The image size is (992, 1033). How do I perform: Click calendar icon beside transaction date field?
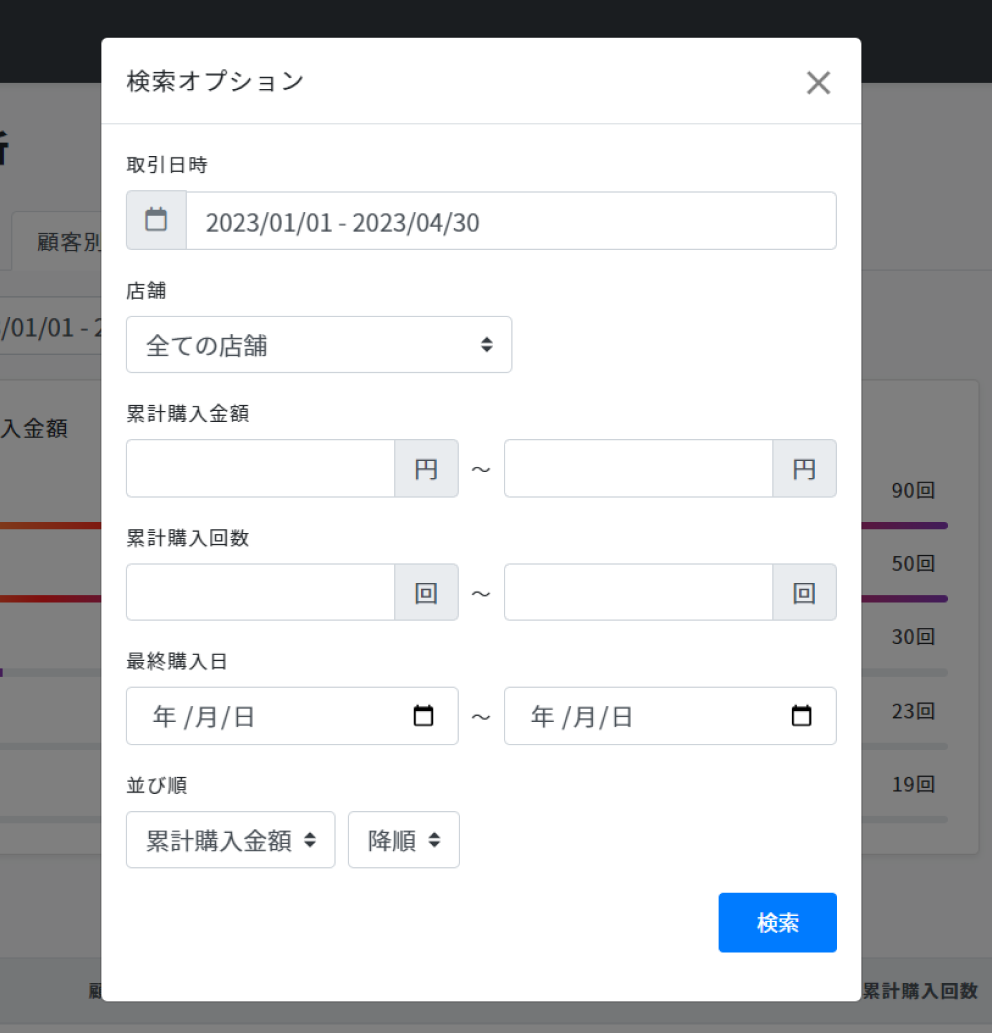[156, 220]
